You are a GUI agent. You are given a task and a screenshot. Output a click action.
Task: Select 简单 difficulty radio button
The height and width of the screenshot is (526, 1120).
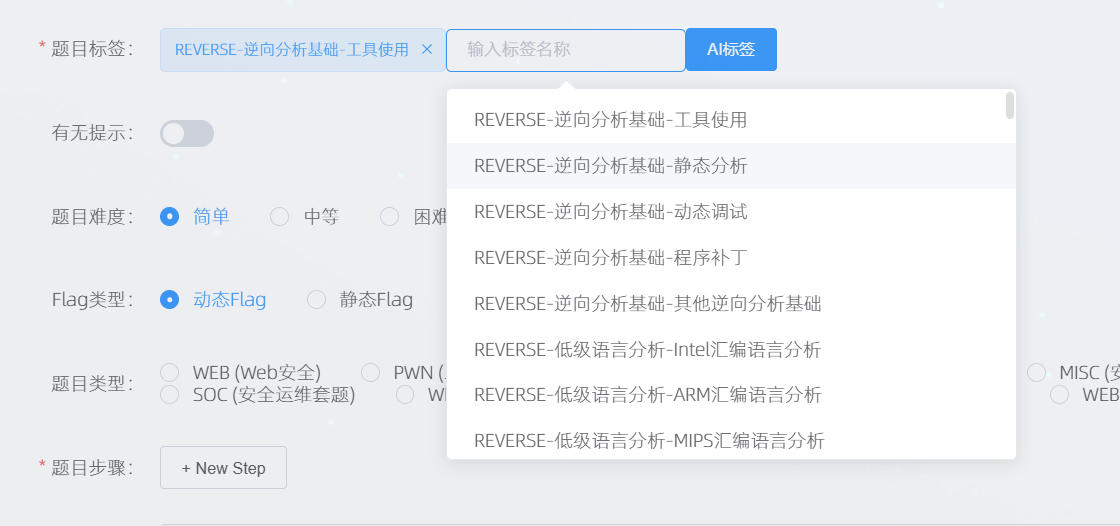point(170,216)
